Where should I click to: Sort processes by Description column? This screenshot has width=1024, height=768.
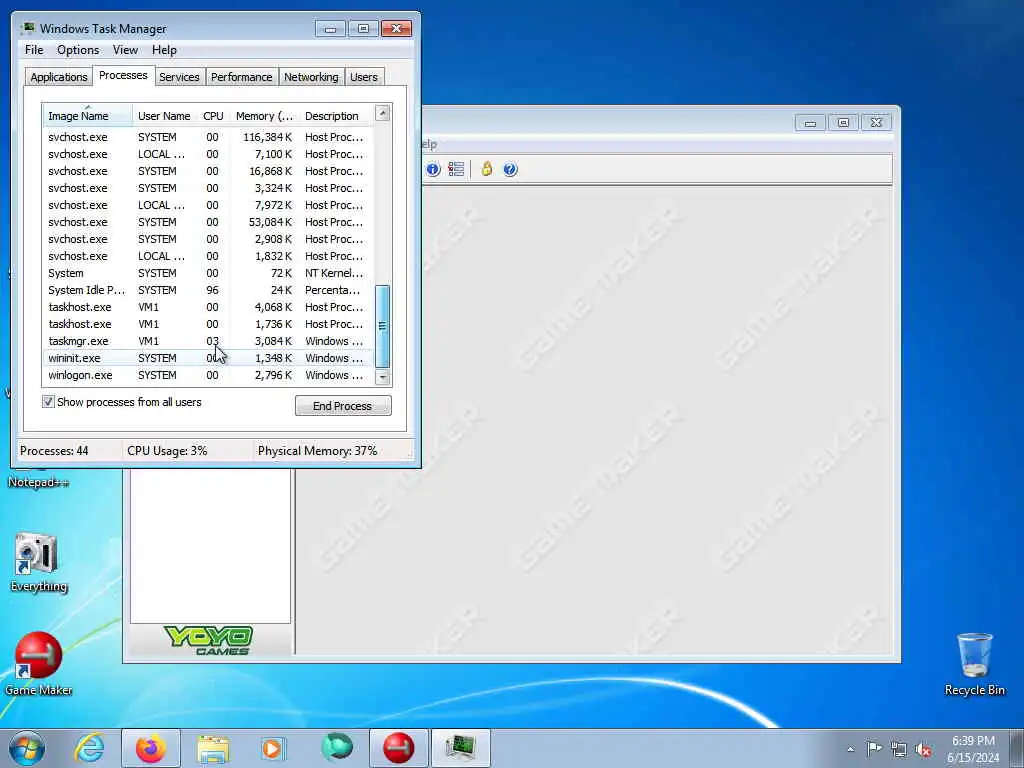click(336, 116)
